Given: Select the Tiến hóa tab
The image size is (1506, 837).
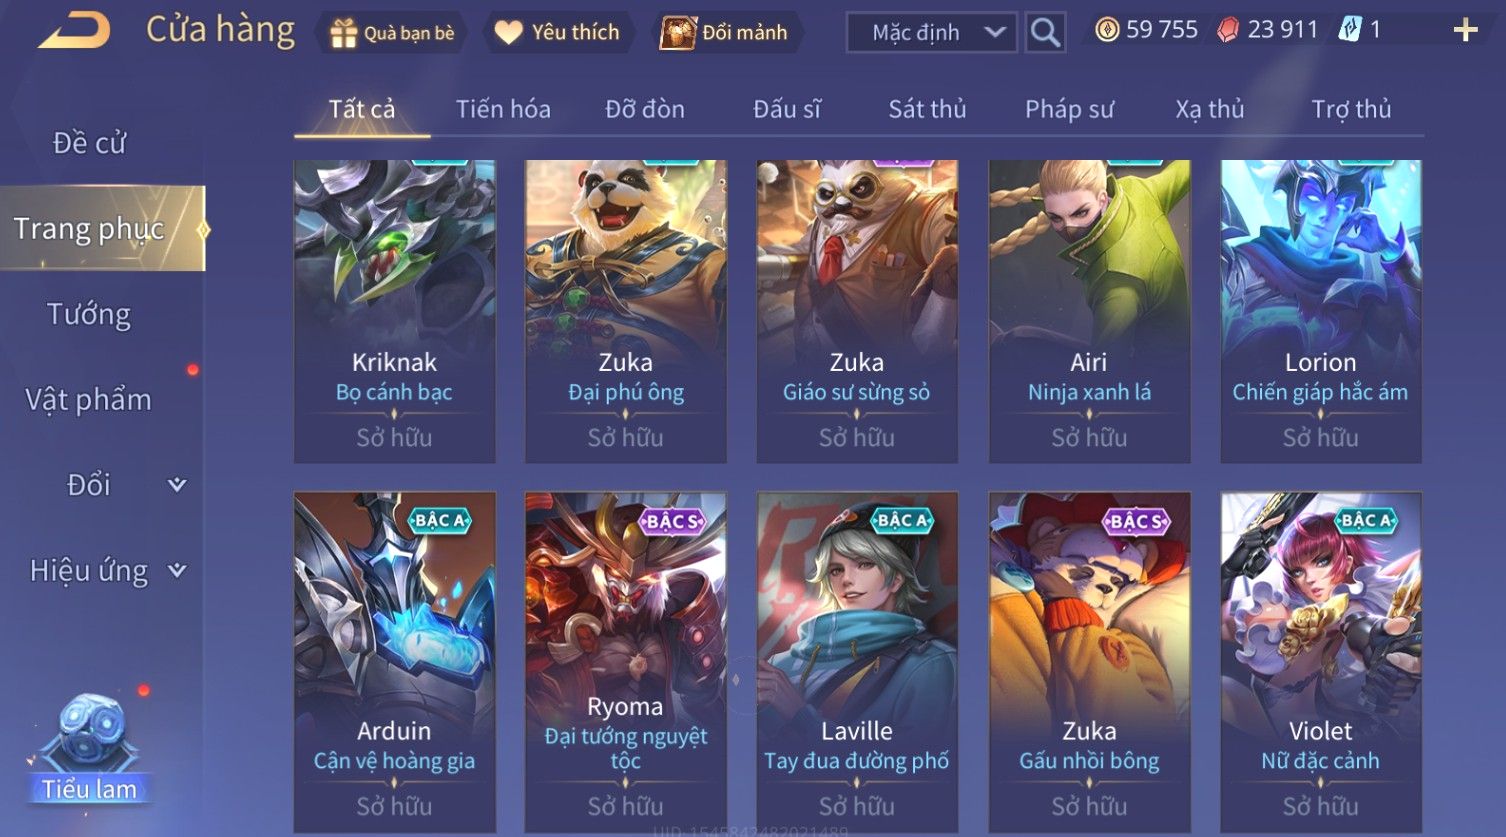Looking at the screenshot, I should (x=503, y=109).
